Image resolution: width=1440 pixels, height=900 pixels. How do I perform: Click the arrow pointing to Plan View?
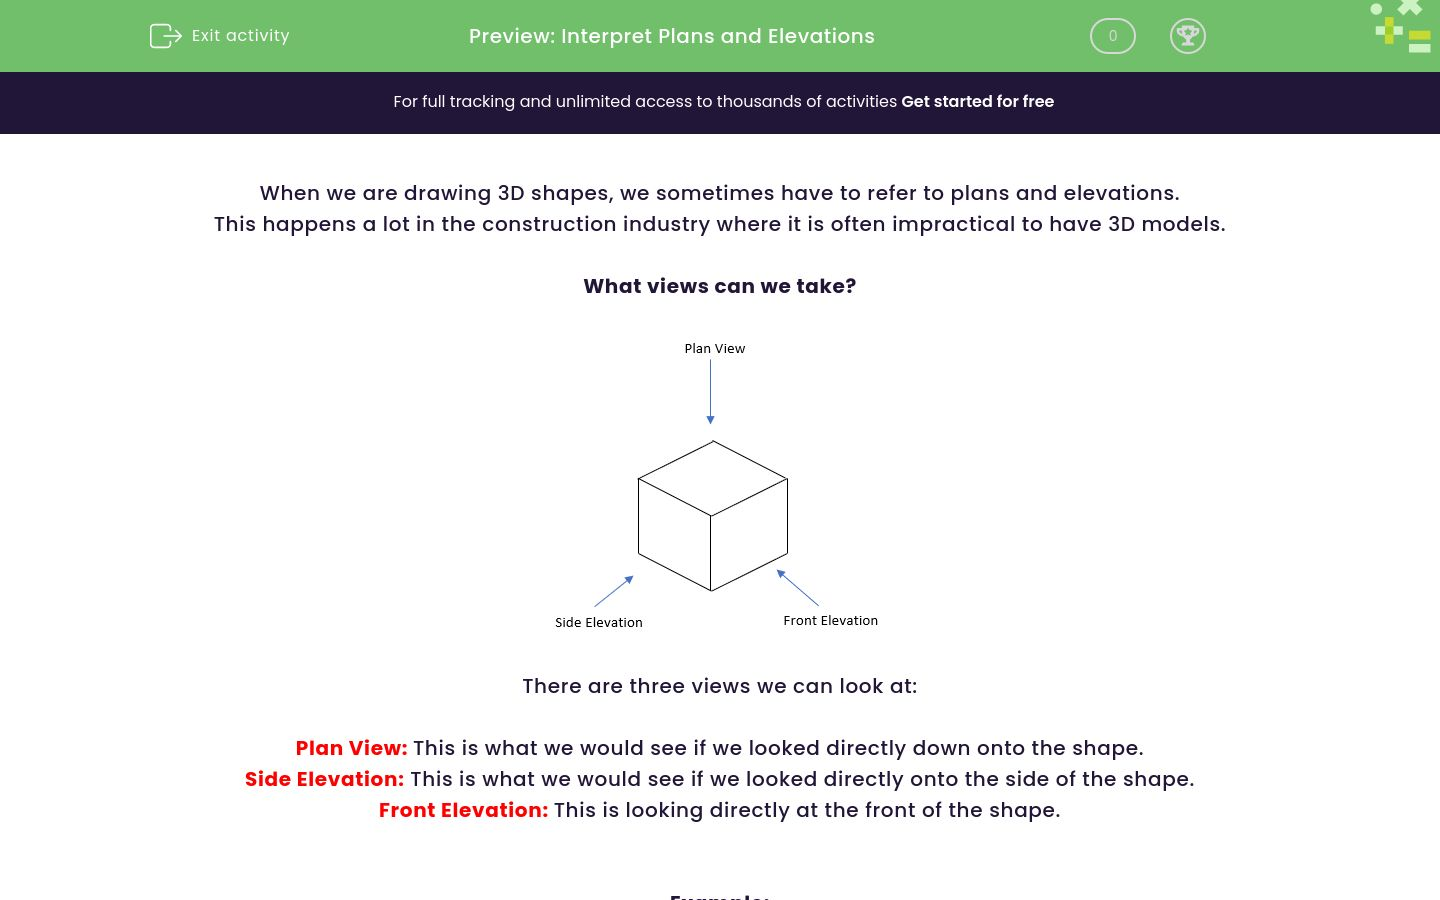tap(711, 390)
